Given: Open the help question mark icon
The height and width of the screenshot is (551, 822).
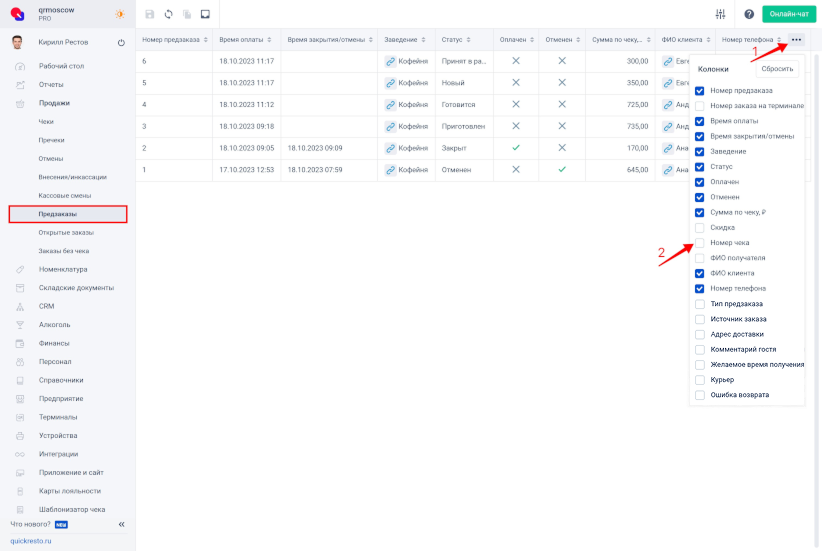Looking at the screenshot, I should pos(749,14).
